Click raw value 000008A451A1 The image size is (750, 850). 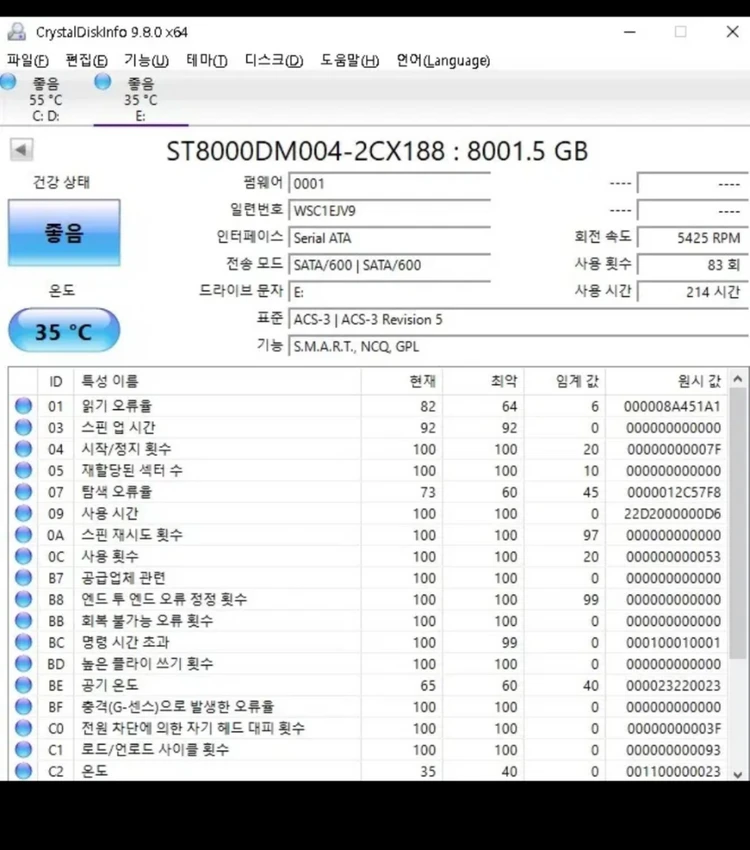click(672, 406)
